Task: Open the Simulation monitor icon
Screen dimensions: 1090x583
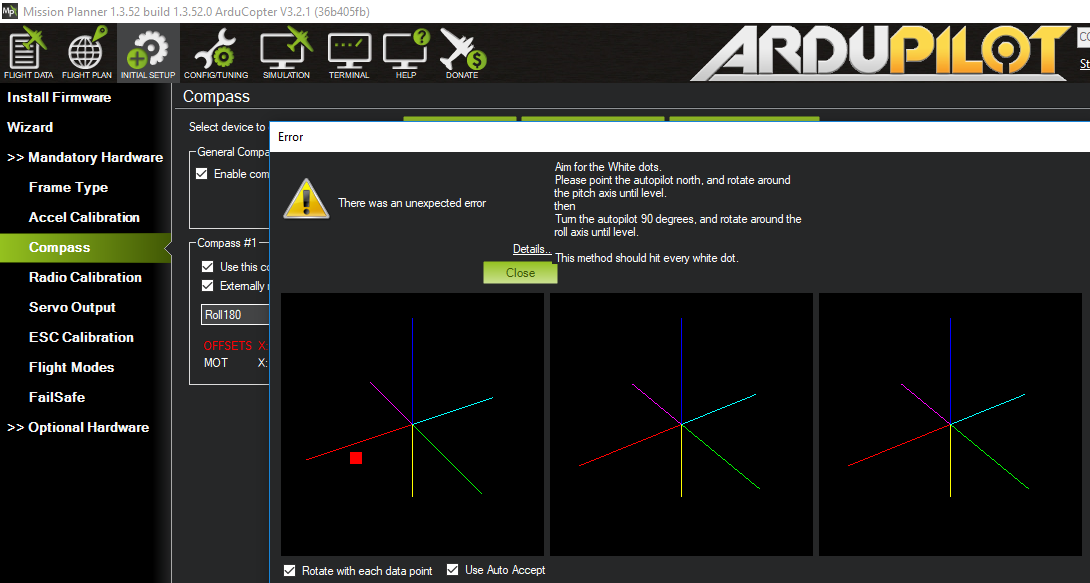Action: [286, 53]
